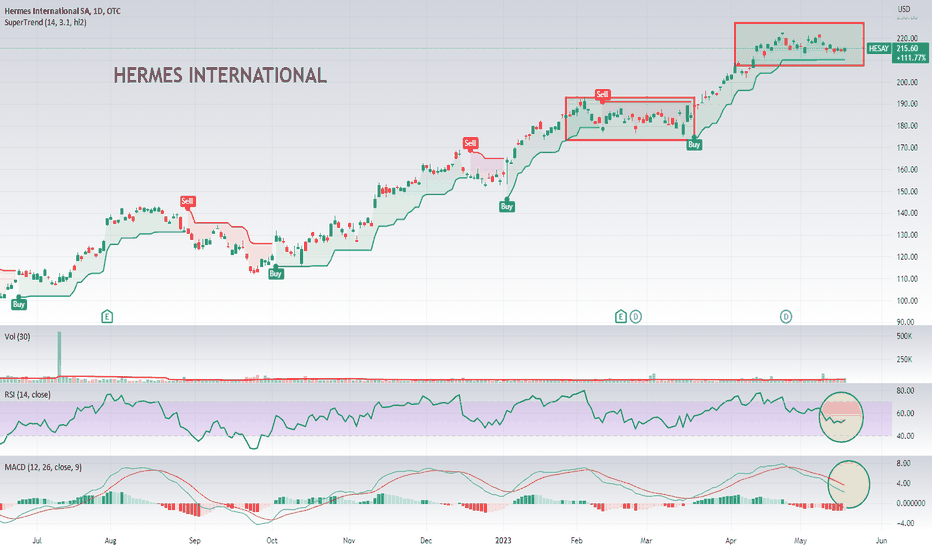Click the Mar label on the time axis

pyautogui.click(x=646, y=540)
